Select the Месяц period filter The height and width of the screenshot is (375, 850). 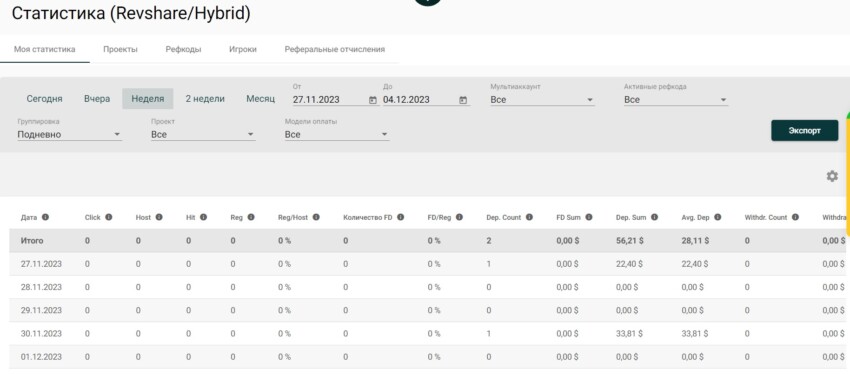260,99
